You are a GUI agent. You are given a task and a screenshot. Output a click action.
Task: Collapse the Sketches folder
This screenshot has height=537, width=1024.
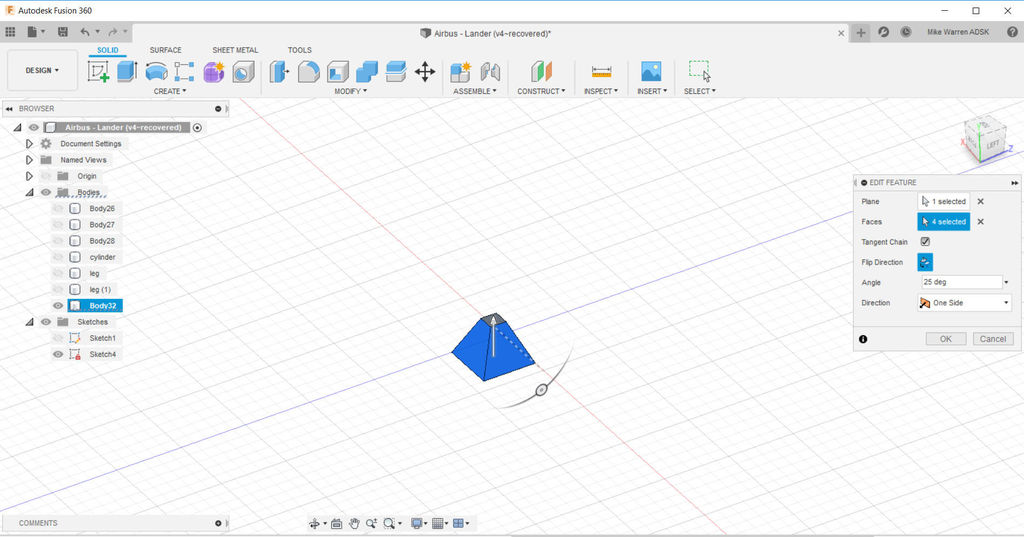[29, 322]
